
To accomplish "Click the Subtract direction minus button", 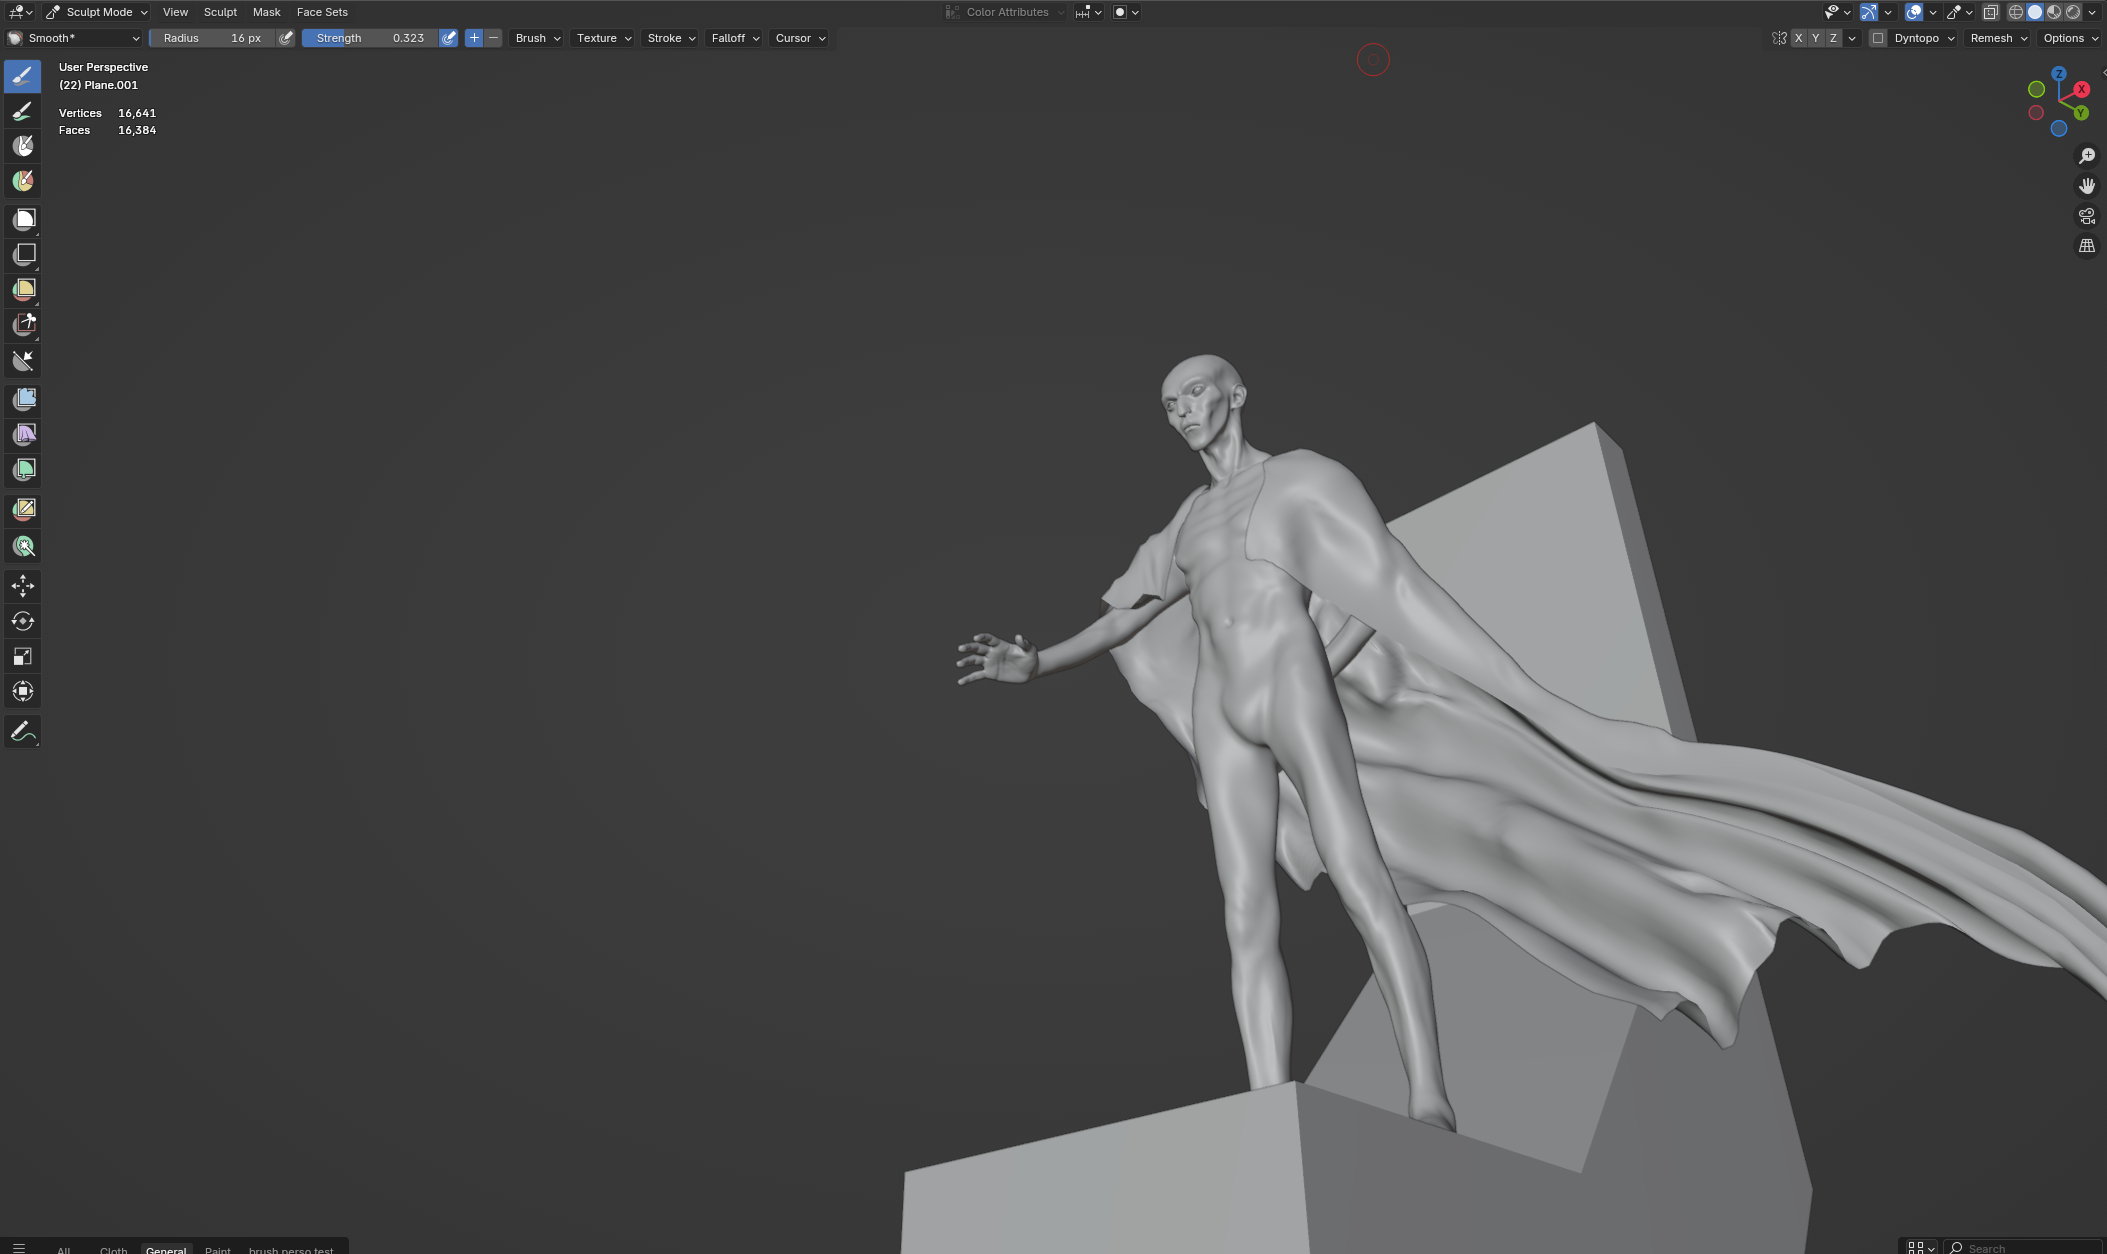I will pyautogui.click(x=493, y=38).
